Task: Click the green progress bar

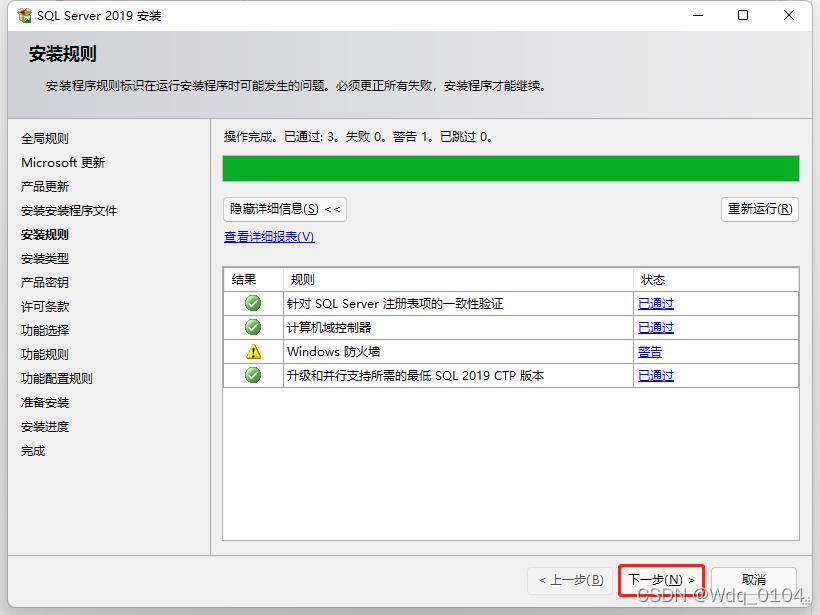Action: [510, 168]
